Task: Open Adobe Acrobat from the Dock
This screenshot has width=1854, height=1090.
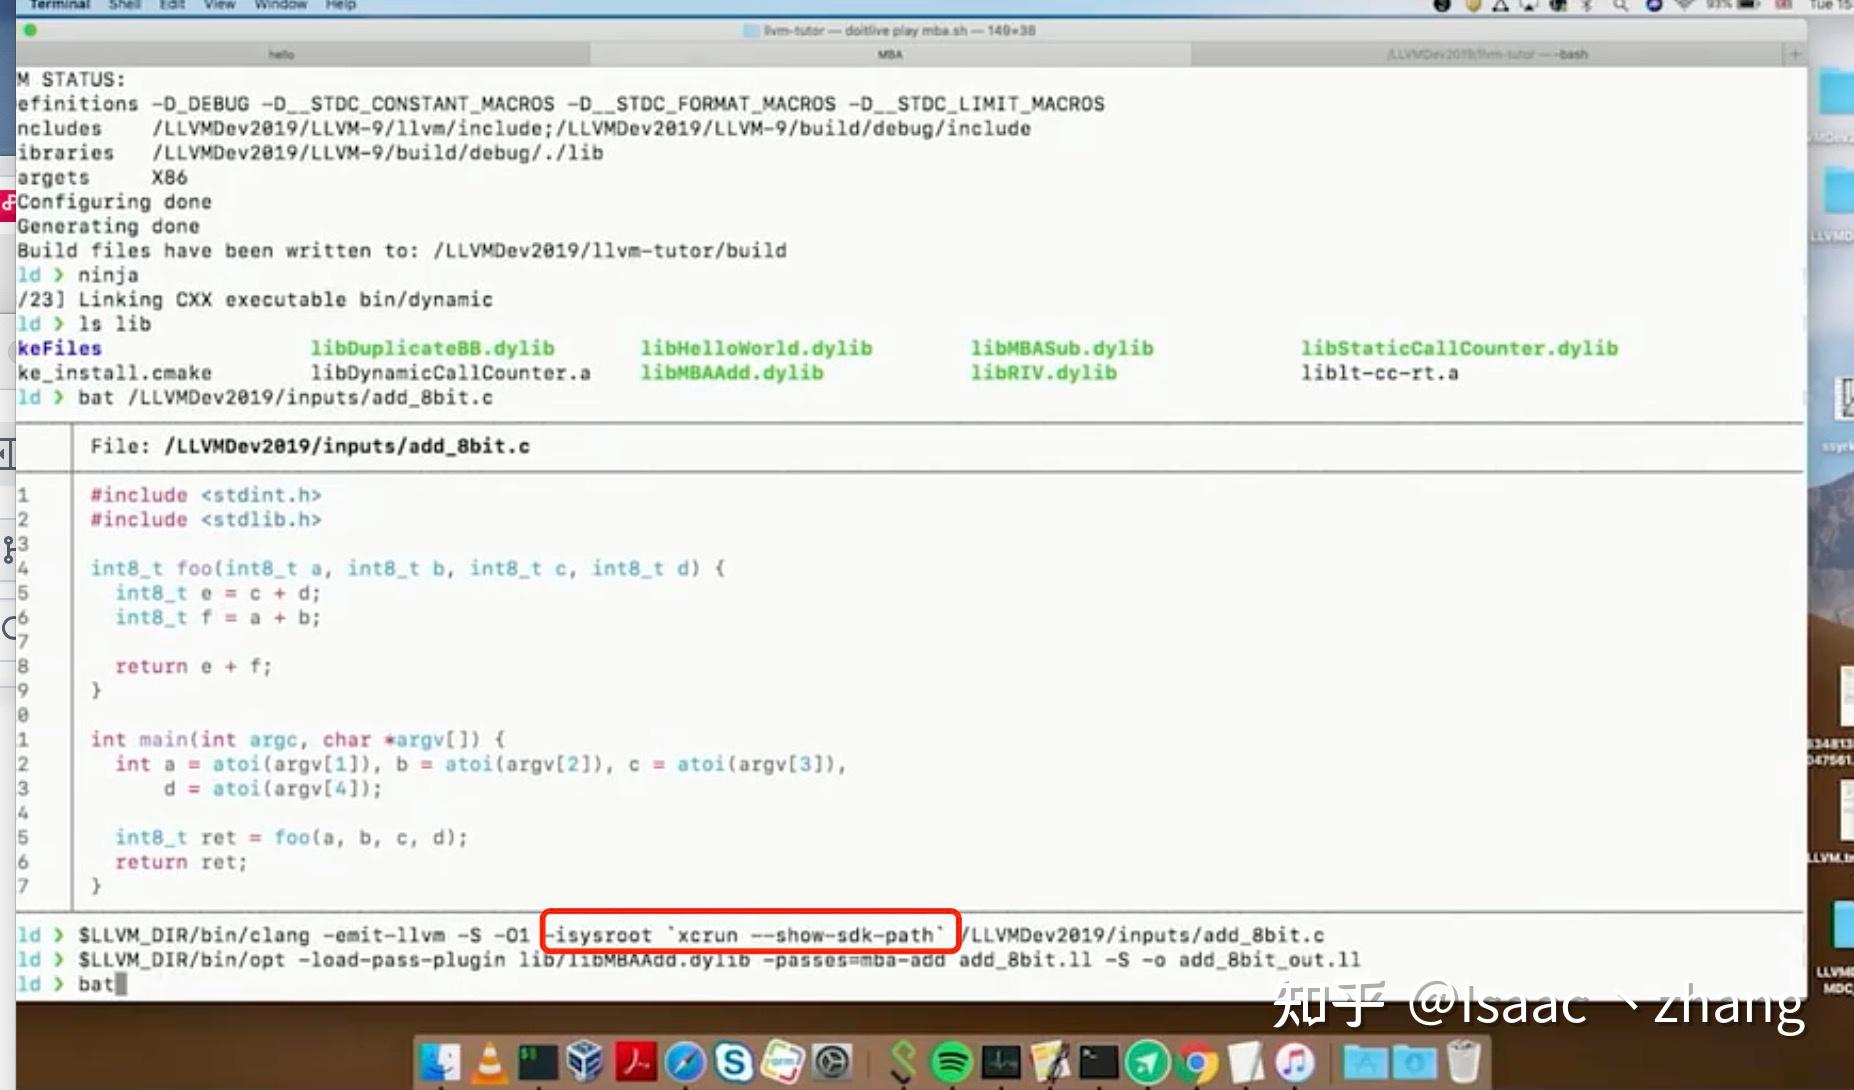Action: [634, 1063]
